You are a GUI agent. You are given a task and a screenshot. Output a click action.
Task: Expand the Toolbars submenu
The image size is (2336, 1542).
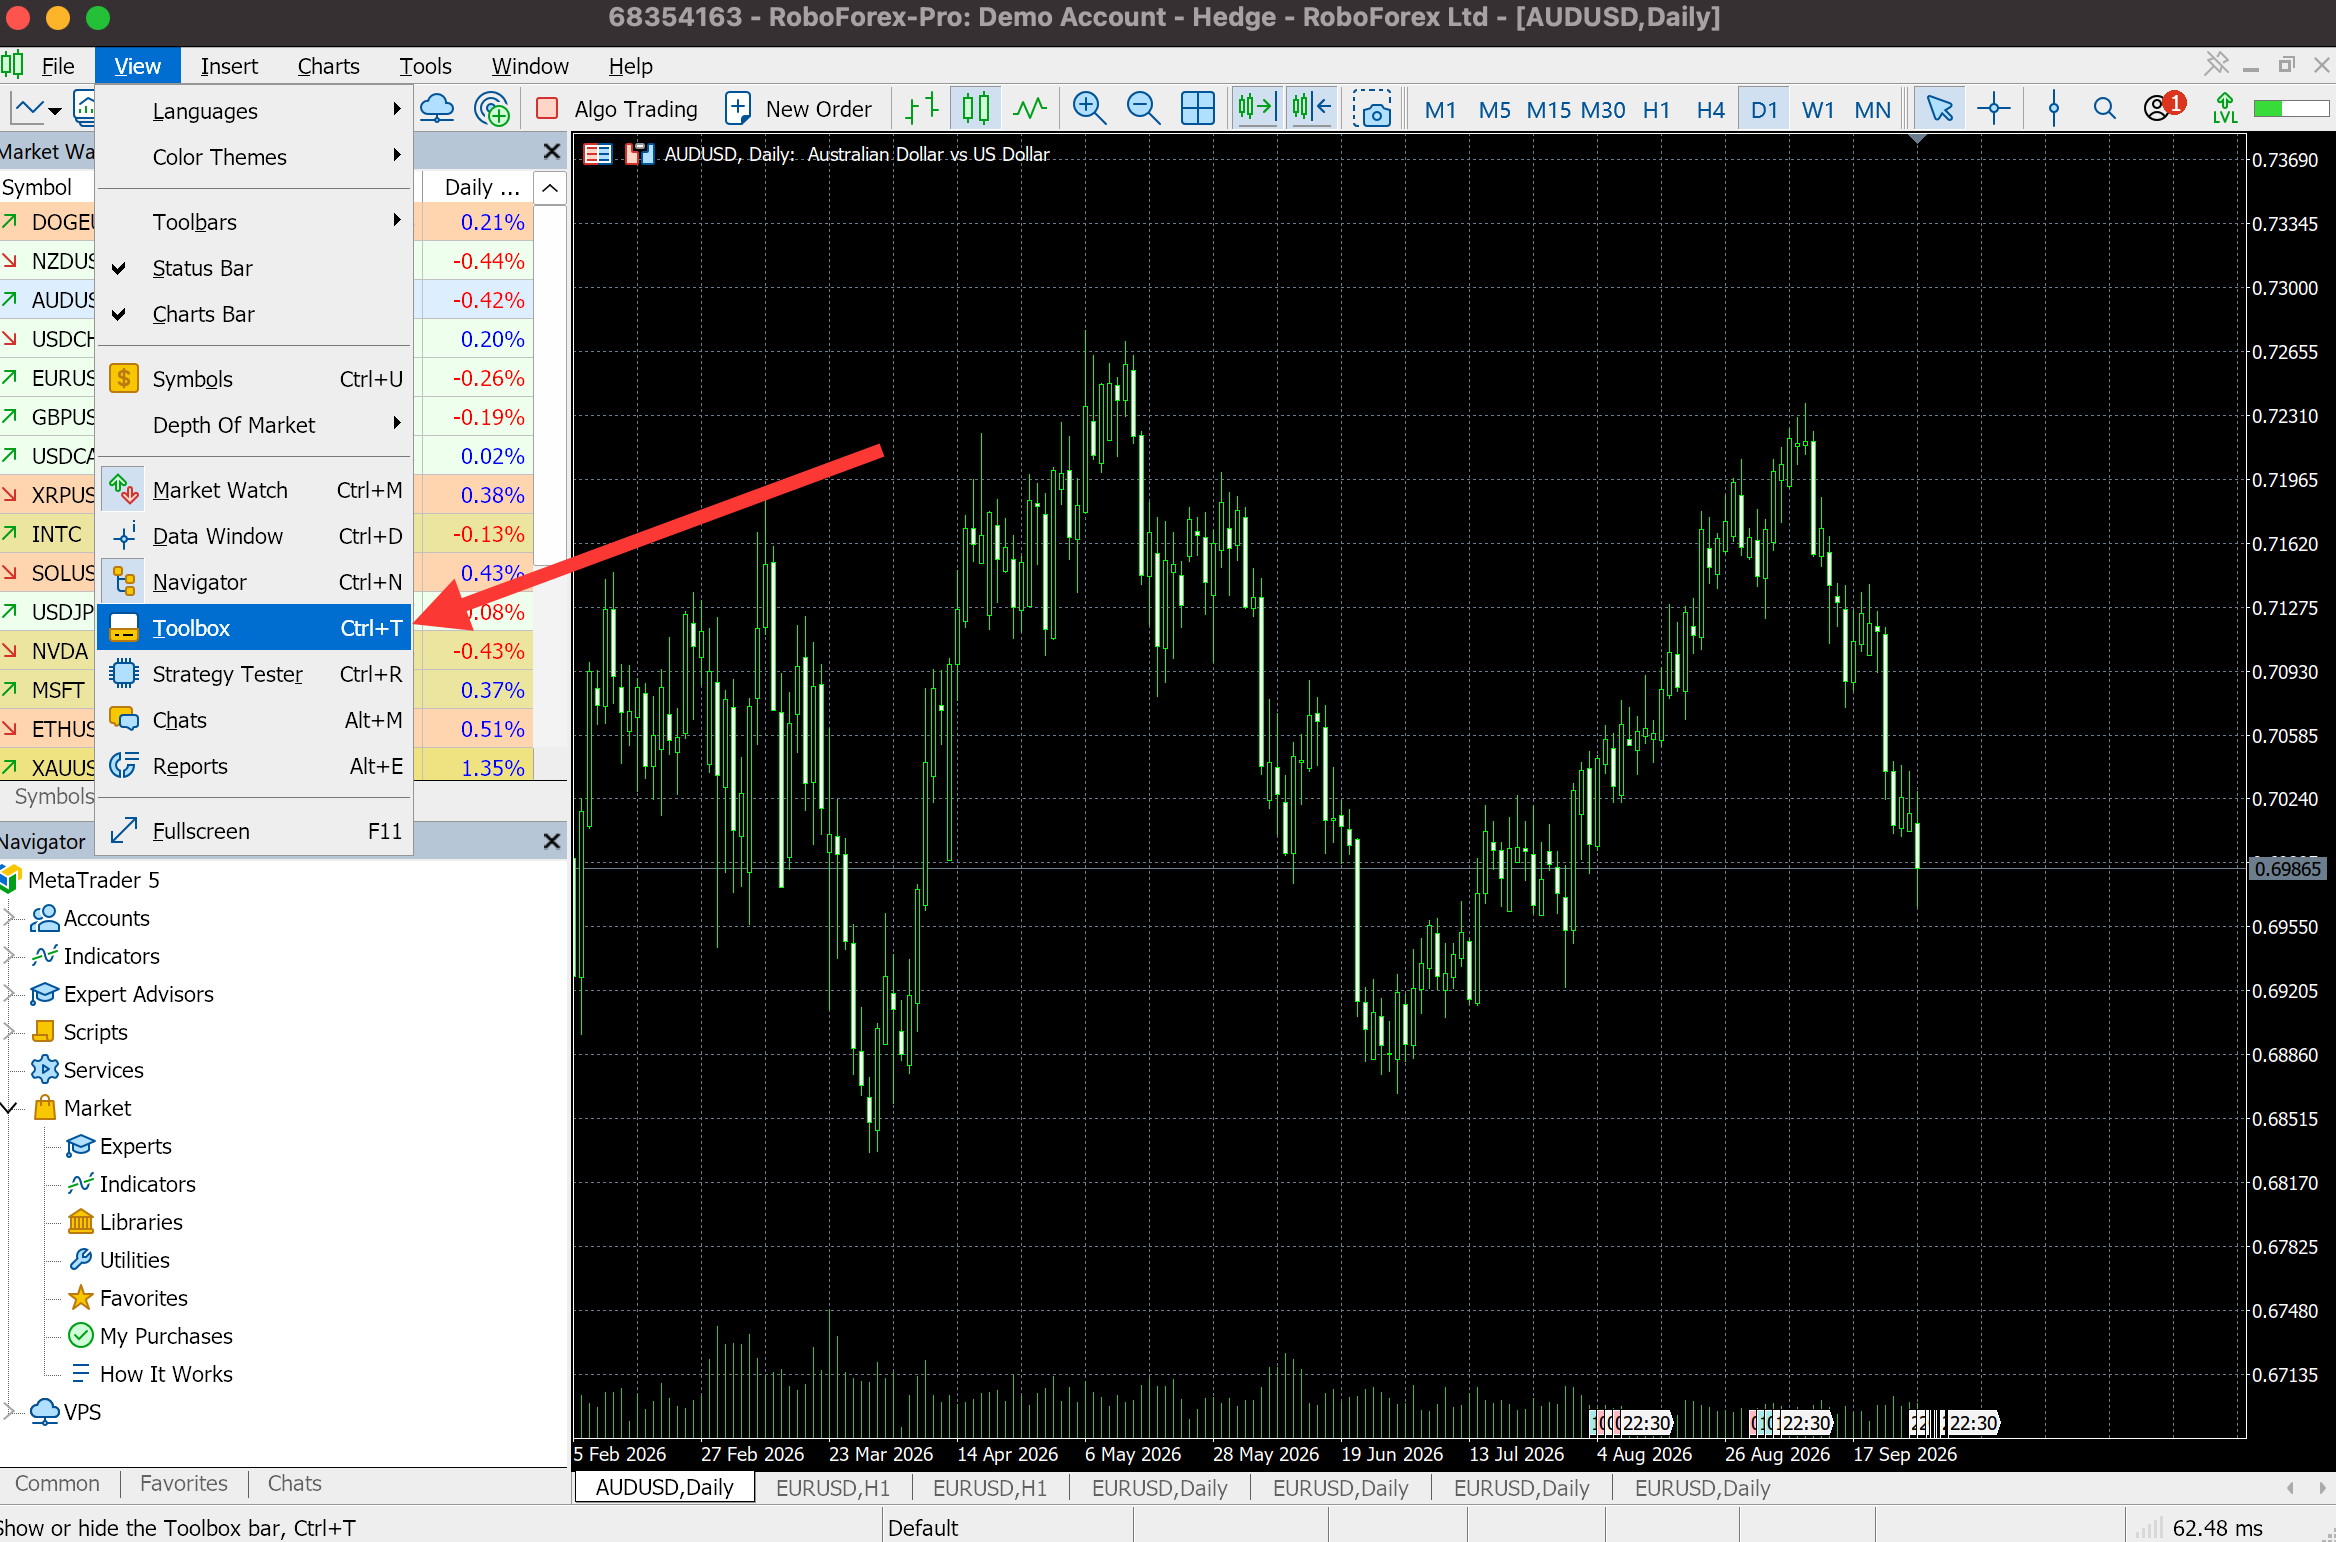(x=254, y=222)
